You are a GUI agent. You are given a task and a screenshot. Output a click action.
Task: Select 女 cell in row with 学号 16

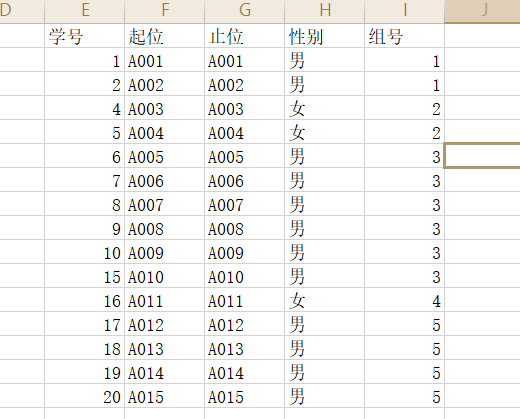coord(325,300)
